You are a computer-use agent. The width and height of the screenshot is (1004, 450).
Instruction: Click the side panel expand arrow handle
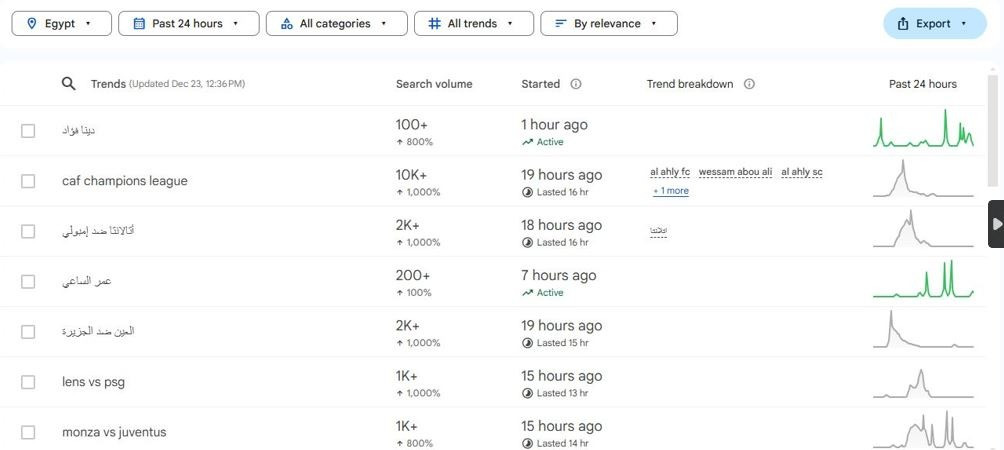(996, 224)
